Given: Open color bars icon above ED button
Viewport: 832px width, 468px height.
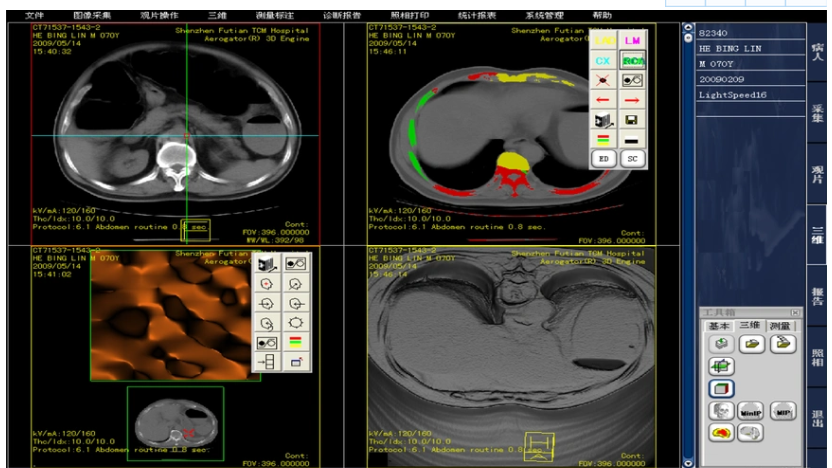Looking at the screenshot, I should click(x=603, y=140).
